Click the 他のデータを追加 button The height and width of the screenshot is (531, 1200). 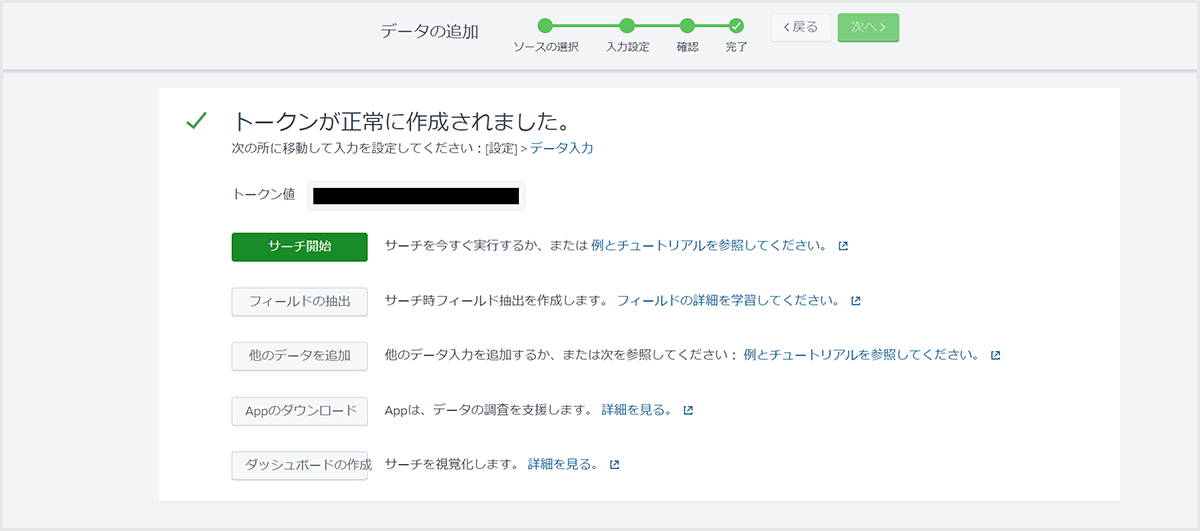tap(299, 356)
